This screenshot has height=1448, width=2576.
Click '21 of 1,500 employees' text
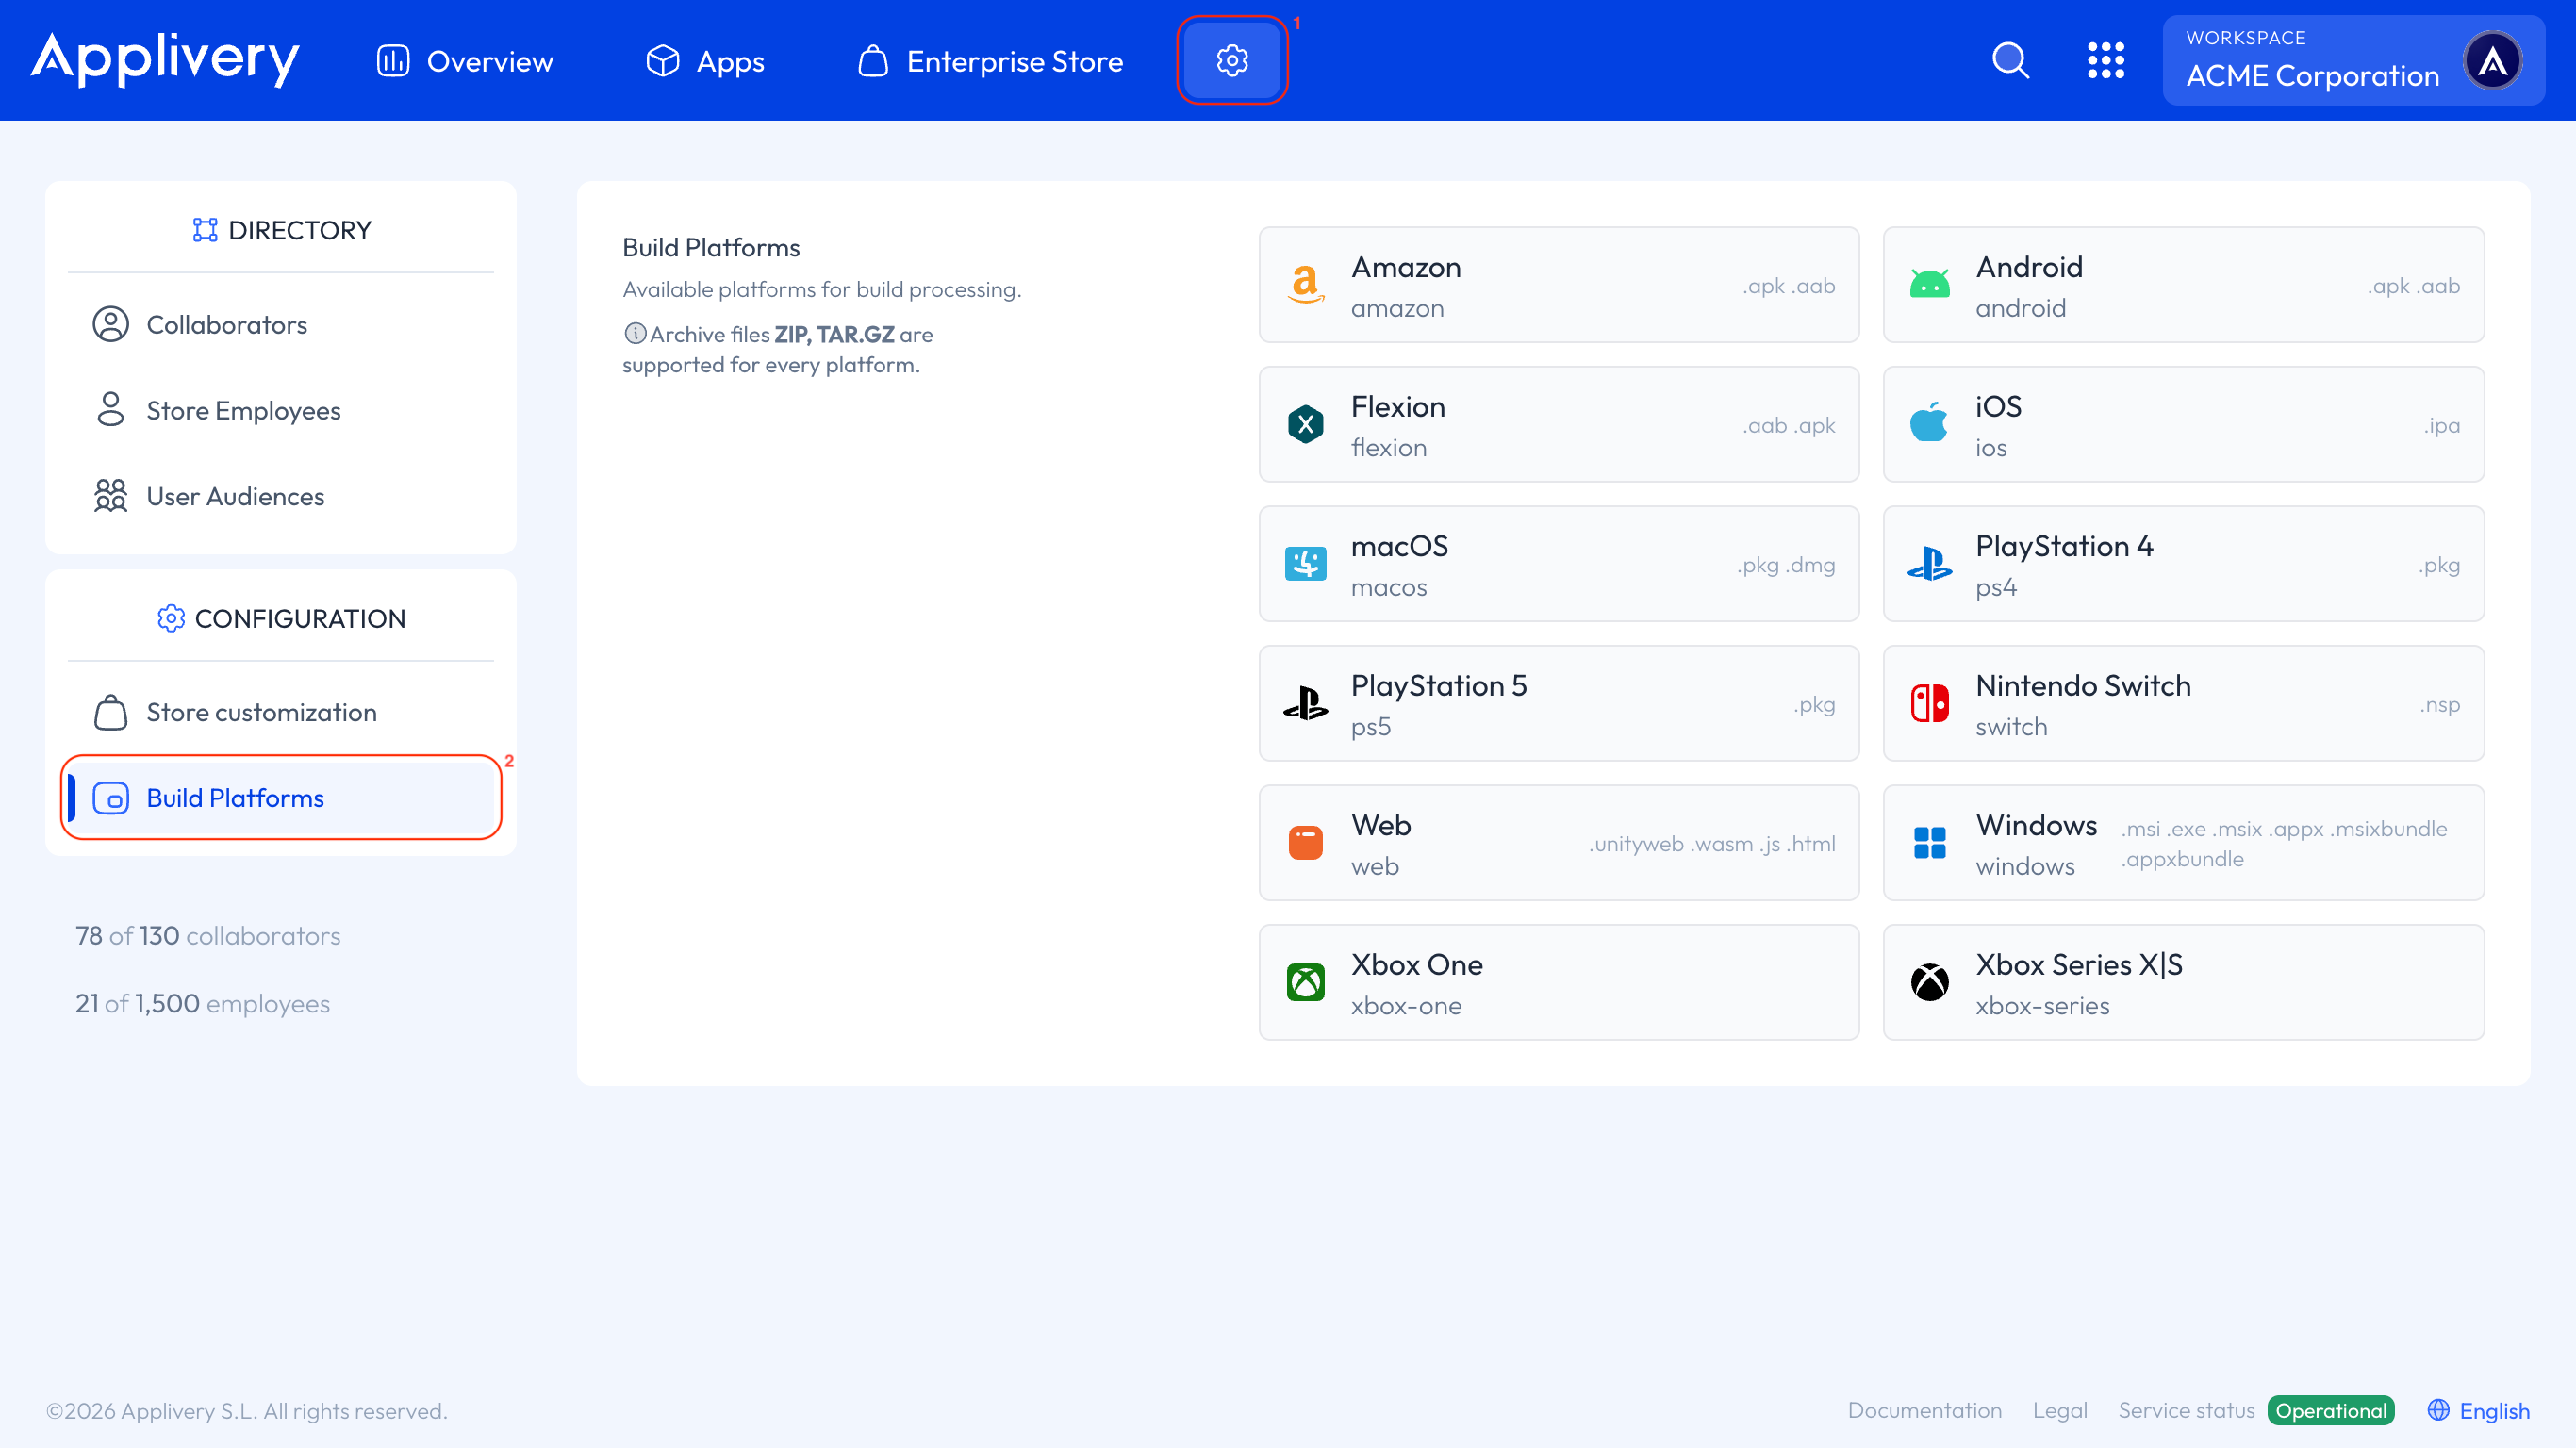coord(202,1004)
